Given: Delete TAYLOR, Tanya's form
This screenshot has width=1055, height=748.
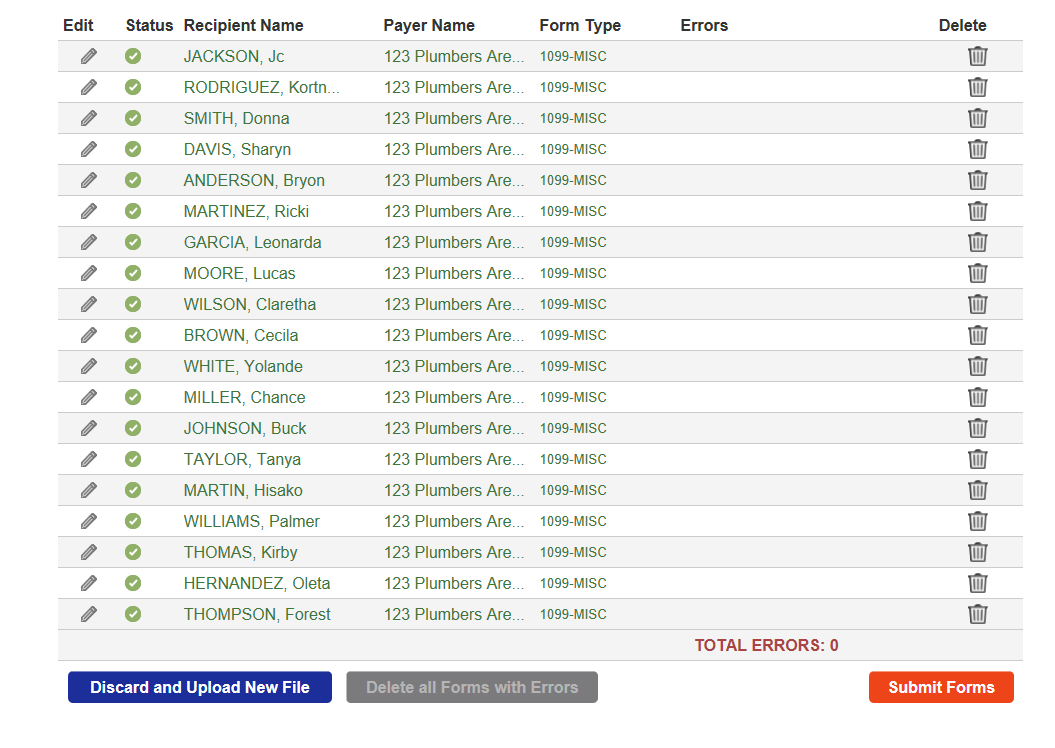Looking at the screenshot, I should pyautogui.click(x=978, y=459).
